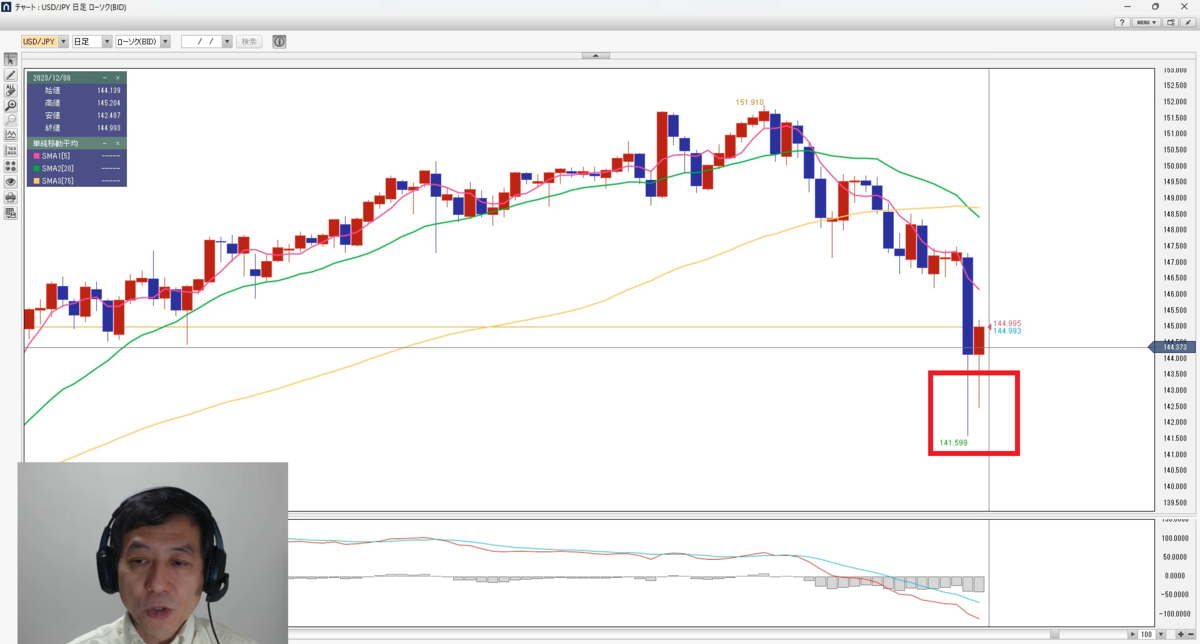
Task: Open the MENU dropdown
Action: [x=1146, y=22]
